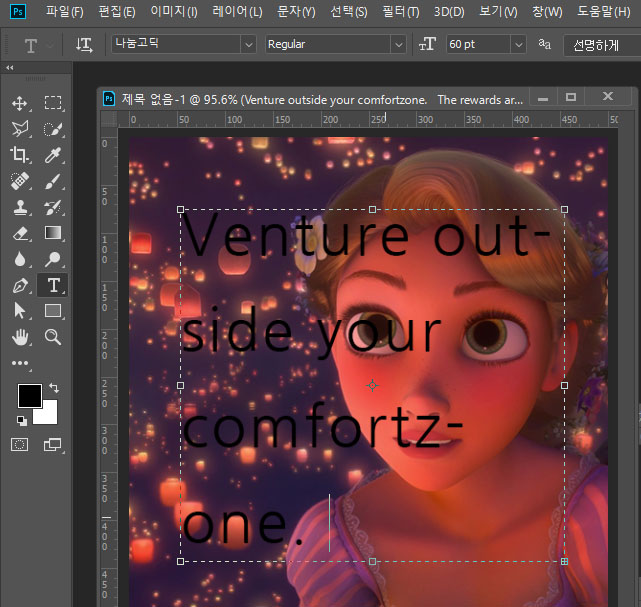The image size is (641, 607).
Task: Open the 문자(Y) menu
Action: coord(296,11)
